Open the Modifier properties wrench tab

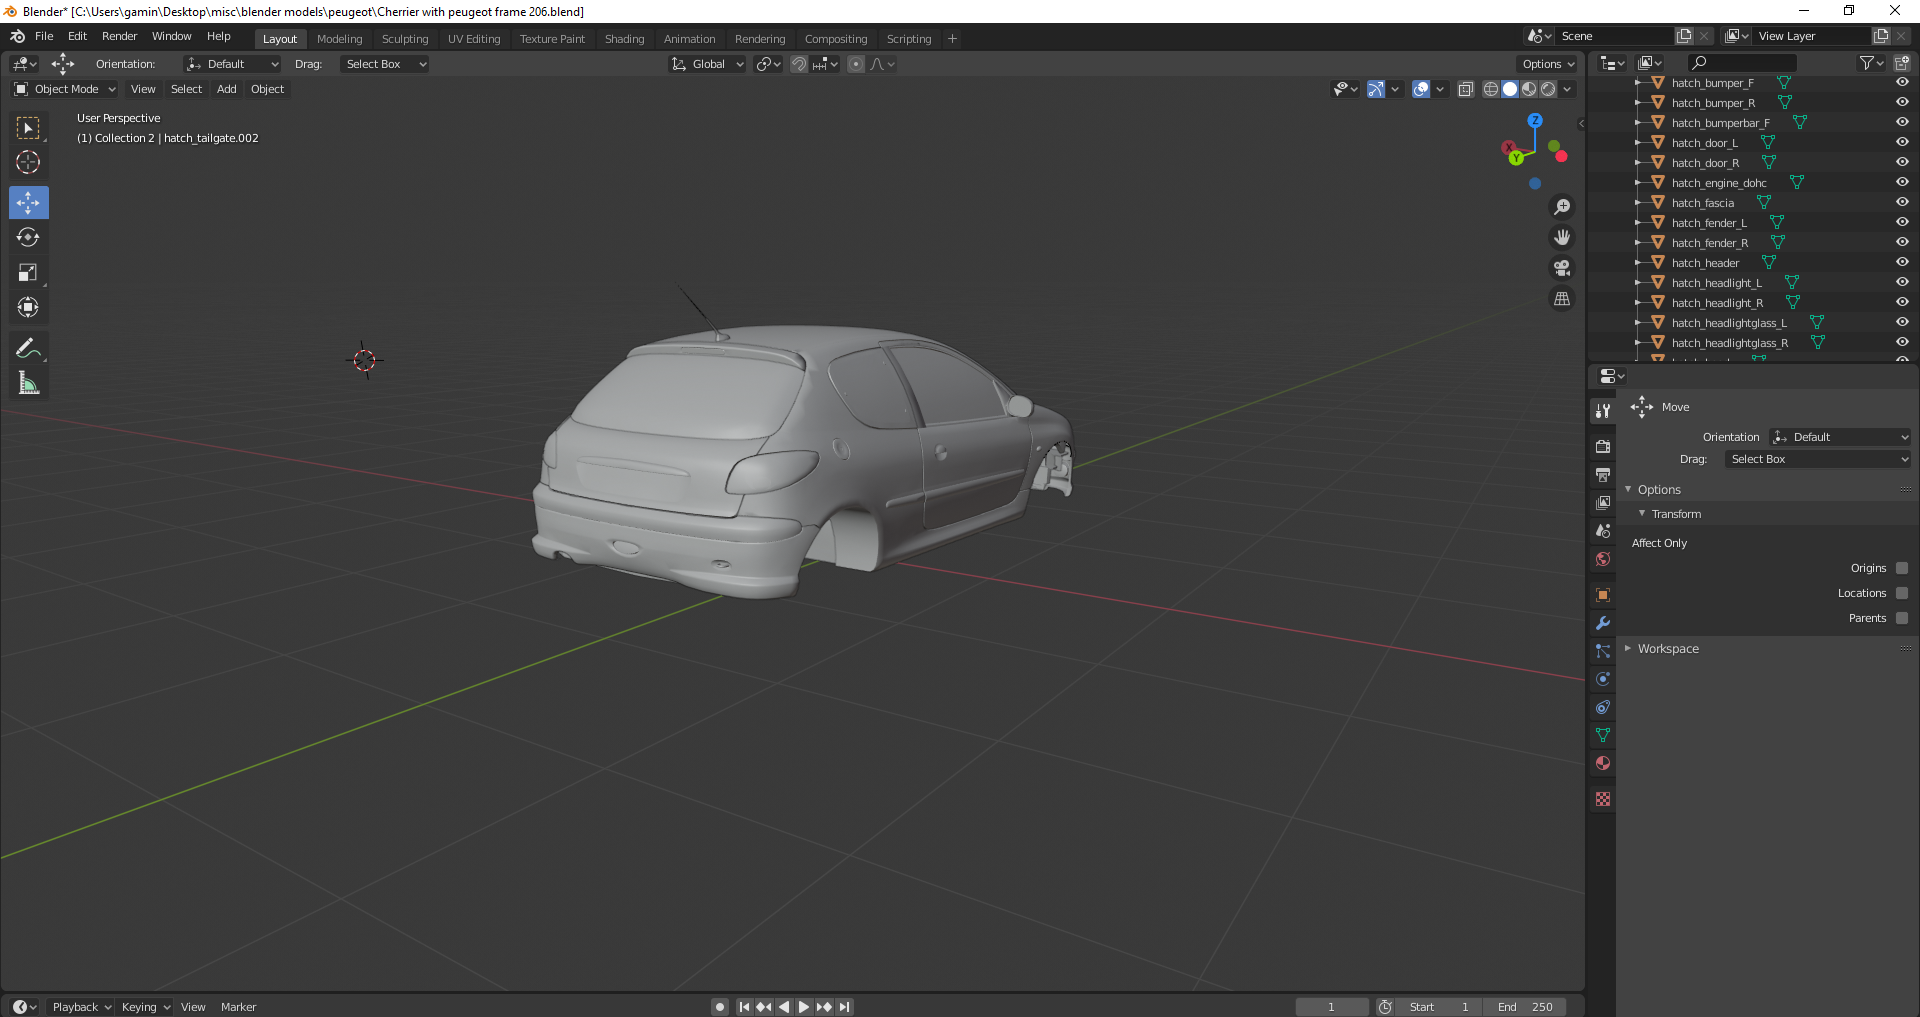click(1603, 623)
